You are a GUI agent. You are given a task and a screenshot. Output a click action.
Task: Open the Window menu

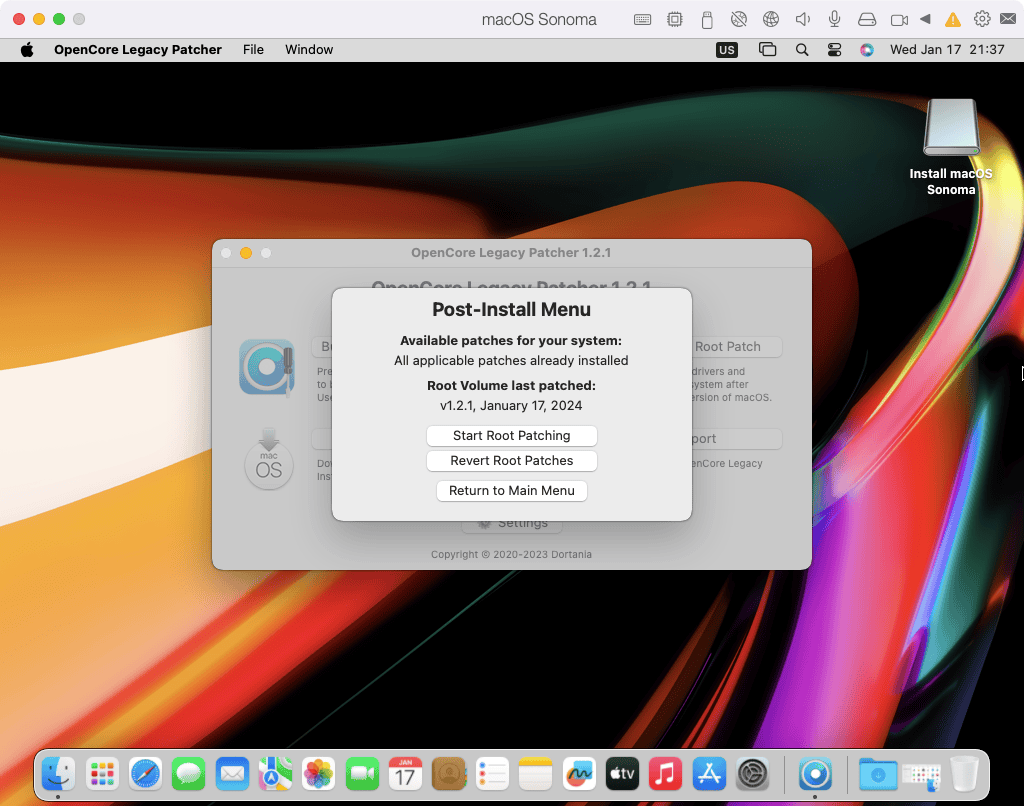[x=309, y=49]
